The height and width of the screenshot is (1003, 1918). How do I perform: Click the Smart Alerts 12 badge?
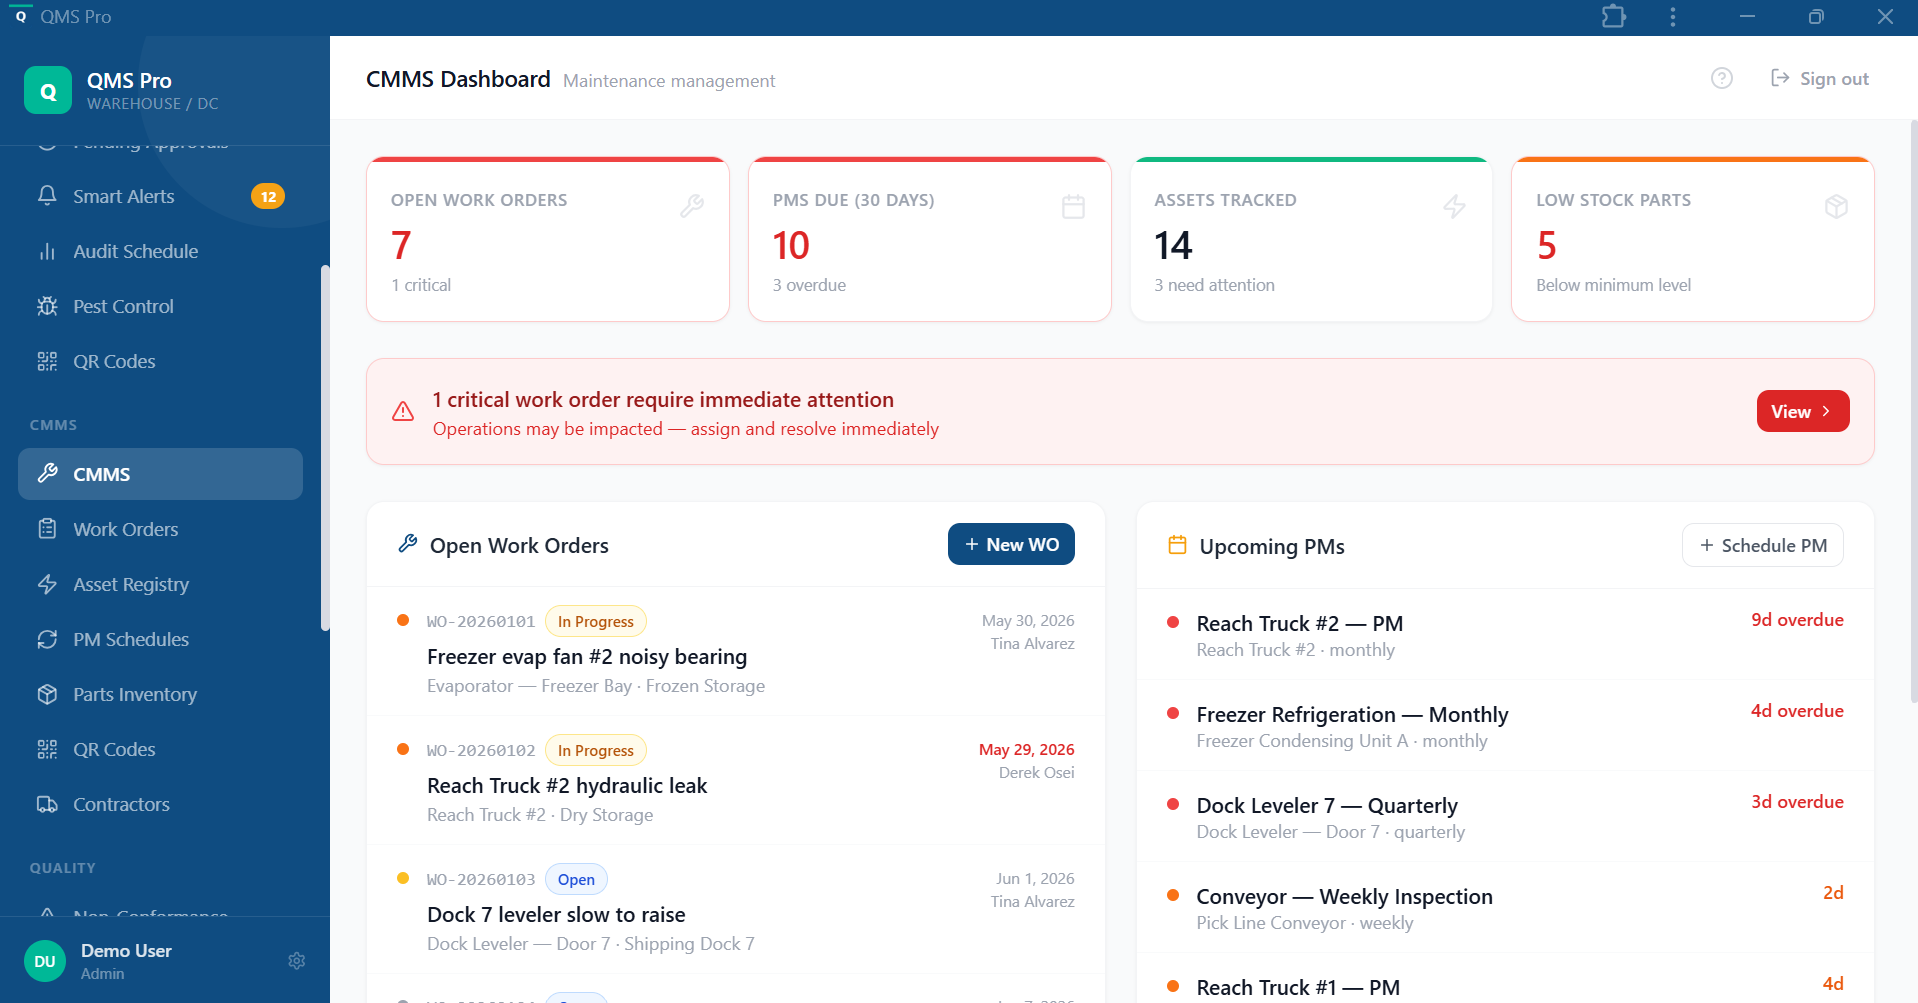tap(268, 197)
